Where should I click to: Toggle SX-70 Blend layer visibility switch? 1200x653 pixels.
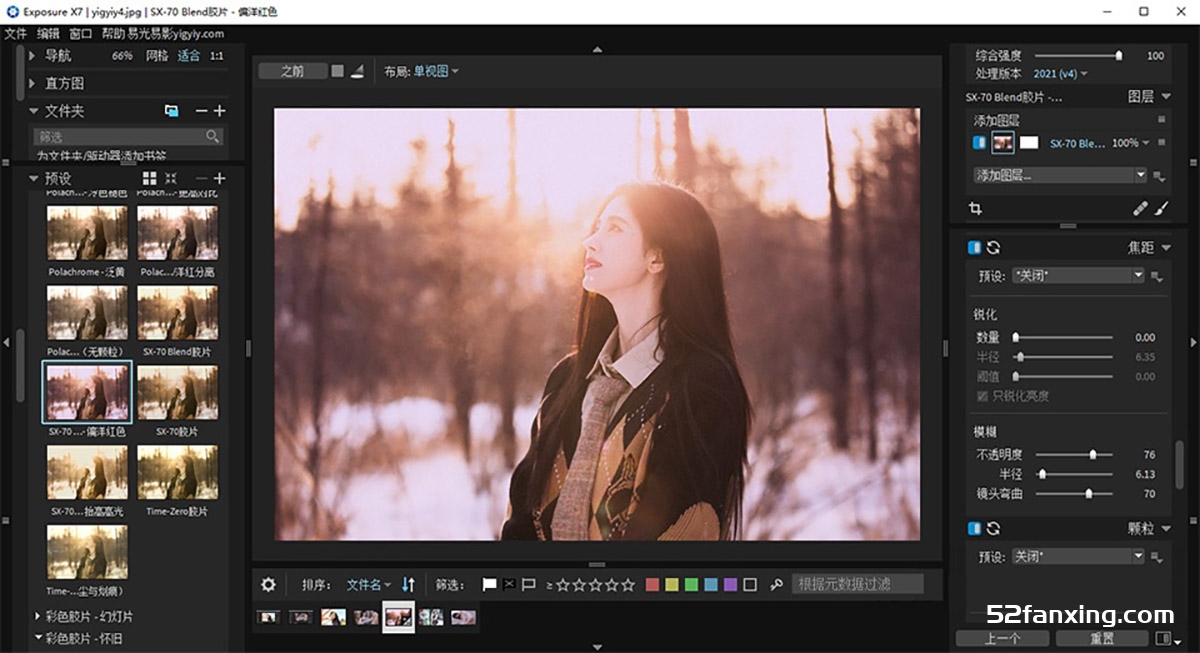(x=979, y=143)
